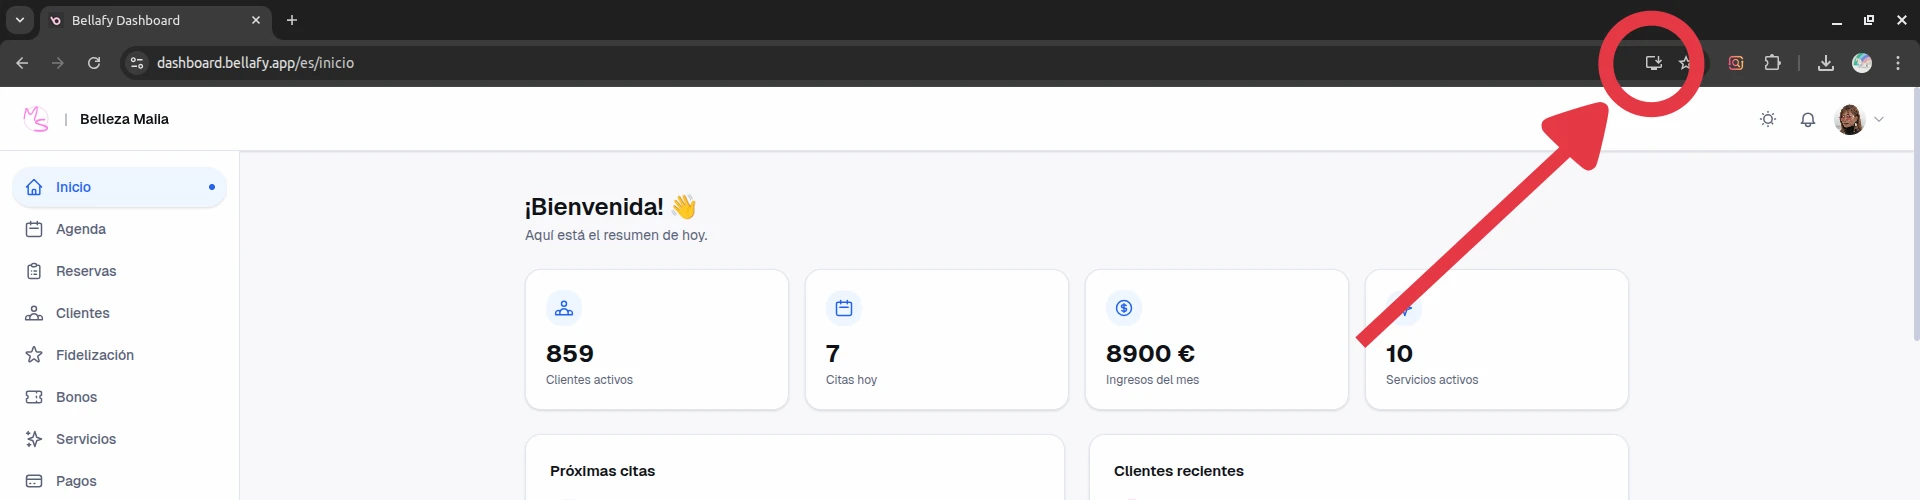
Task: Open browser downloads
Action: point(1826,63)
